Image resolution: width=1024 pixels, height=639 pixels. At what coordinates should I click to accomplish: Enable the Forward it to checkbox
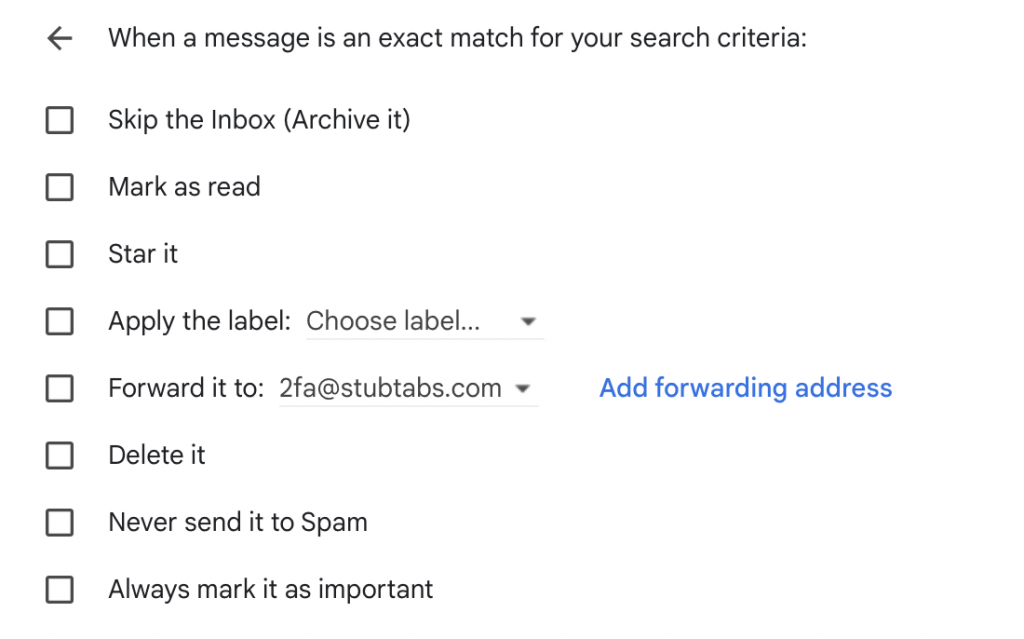60,388
